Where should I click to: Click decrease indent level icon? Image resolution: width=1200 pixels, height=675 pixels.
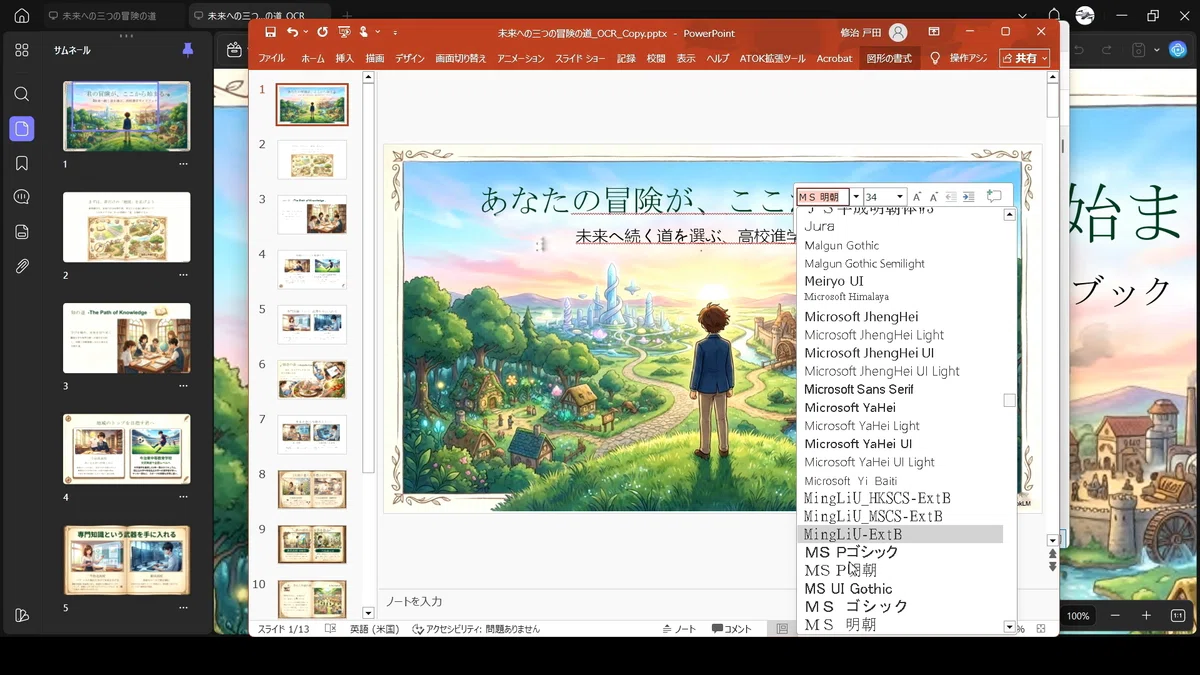pos(951,197)
